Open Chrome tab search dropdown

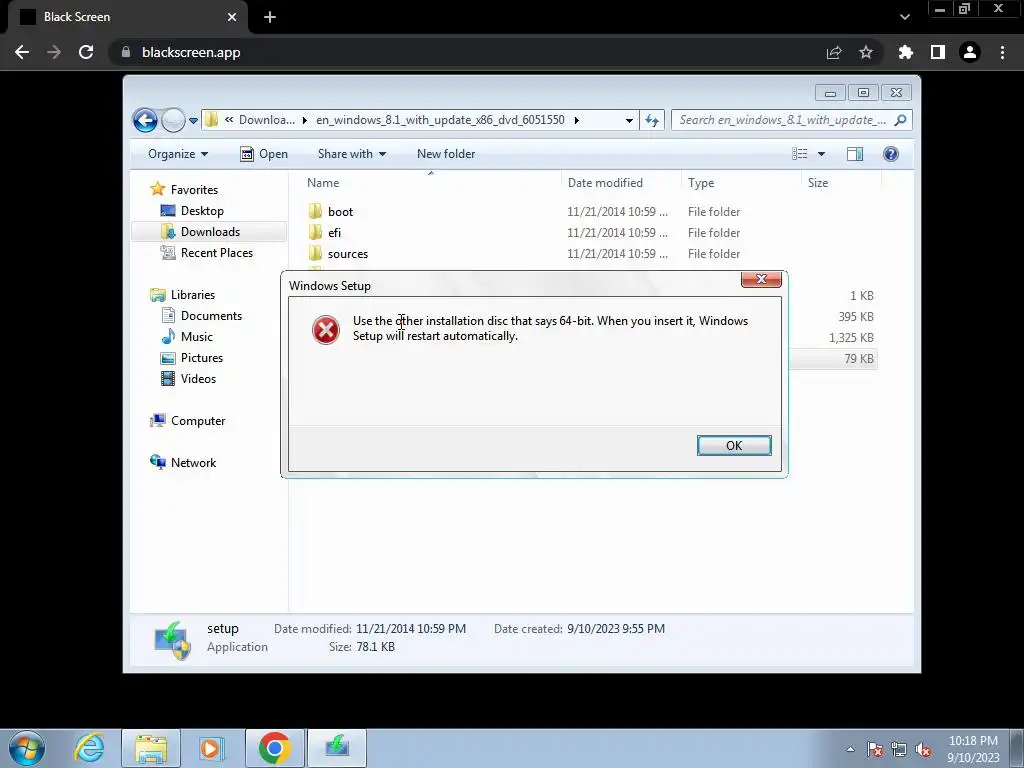[905, 17]
